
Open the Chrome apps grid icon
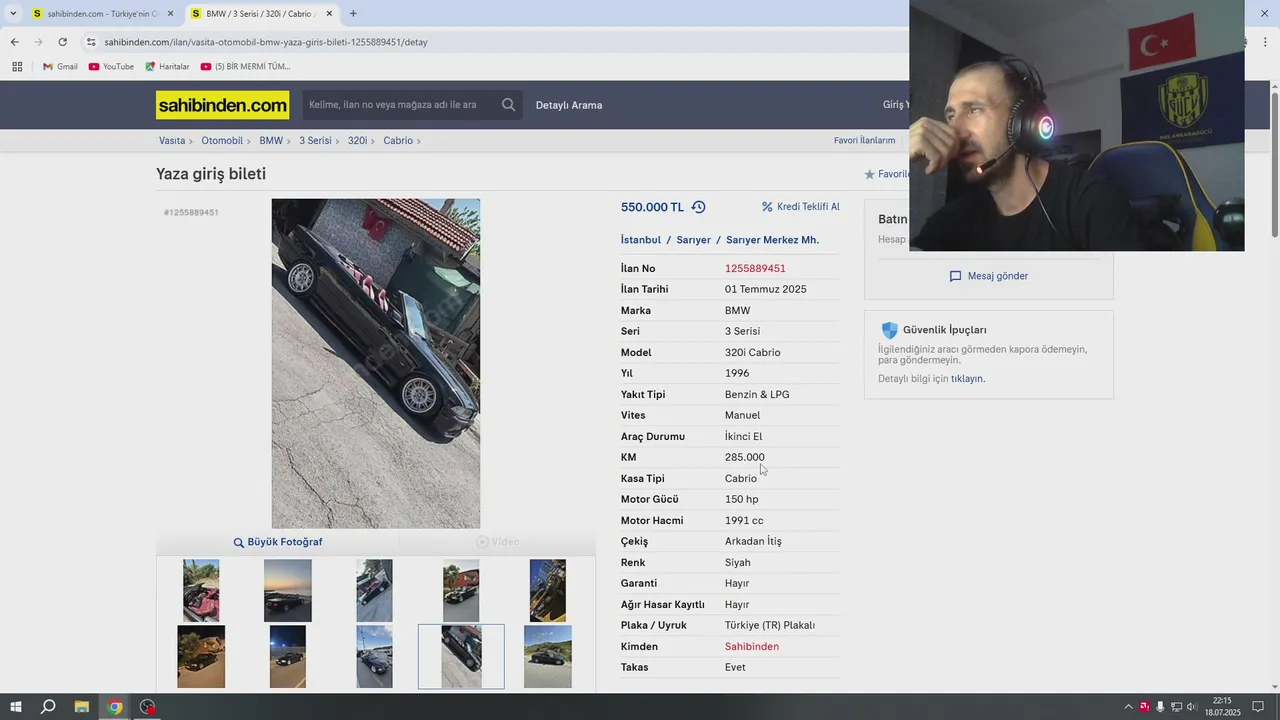17,67
